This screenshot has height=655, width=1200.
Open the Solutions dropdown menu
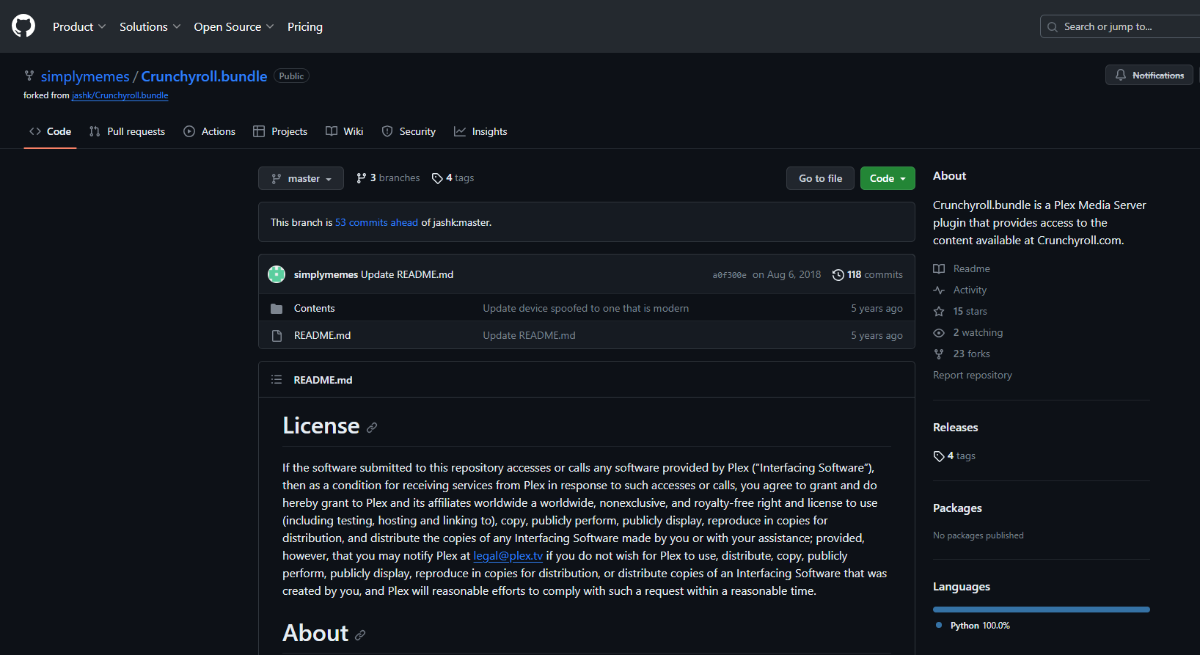pos(150,27)
